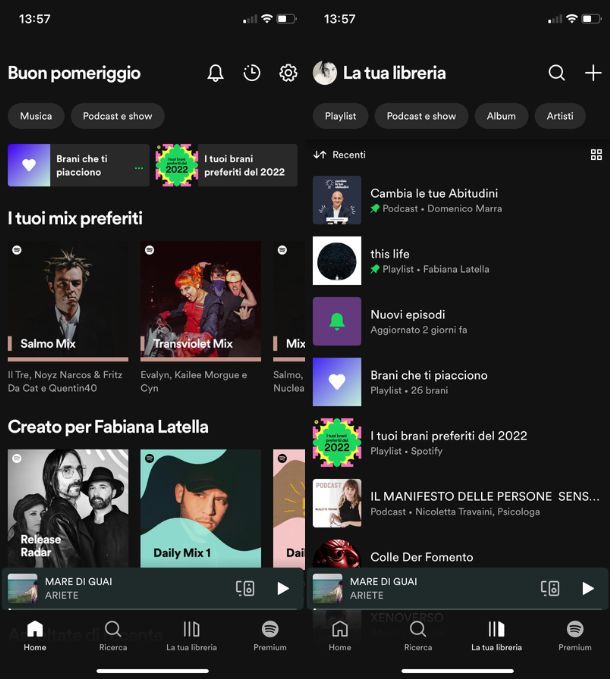The height and width of the screenshot is (679, 610).
Task: Tap the search magnifier in La tua libreria header
Action: tap(556, 73)
